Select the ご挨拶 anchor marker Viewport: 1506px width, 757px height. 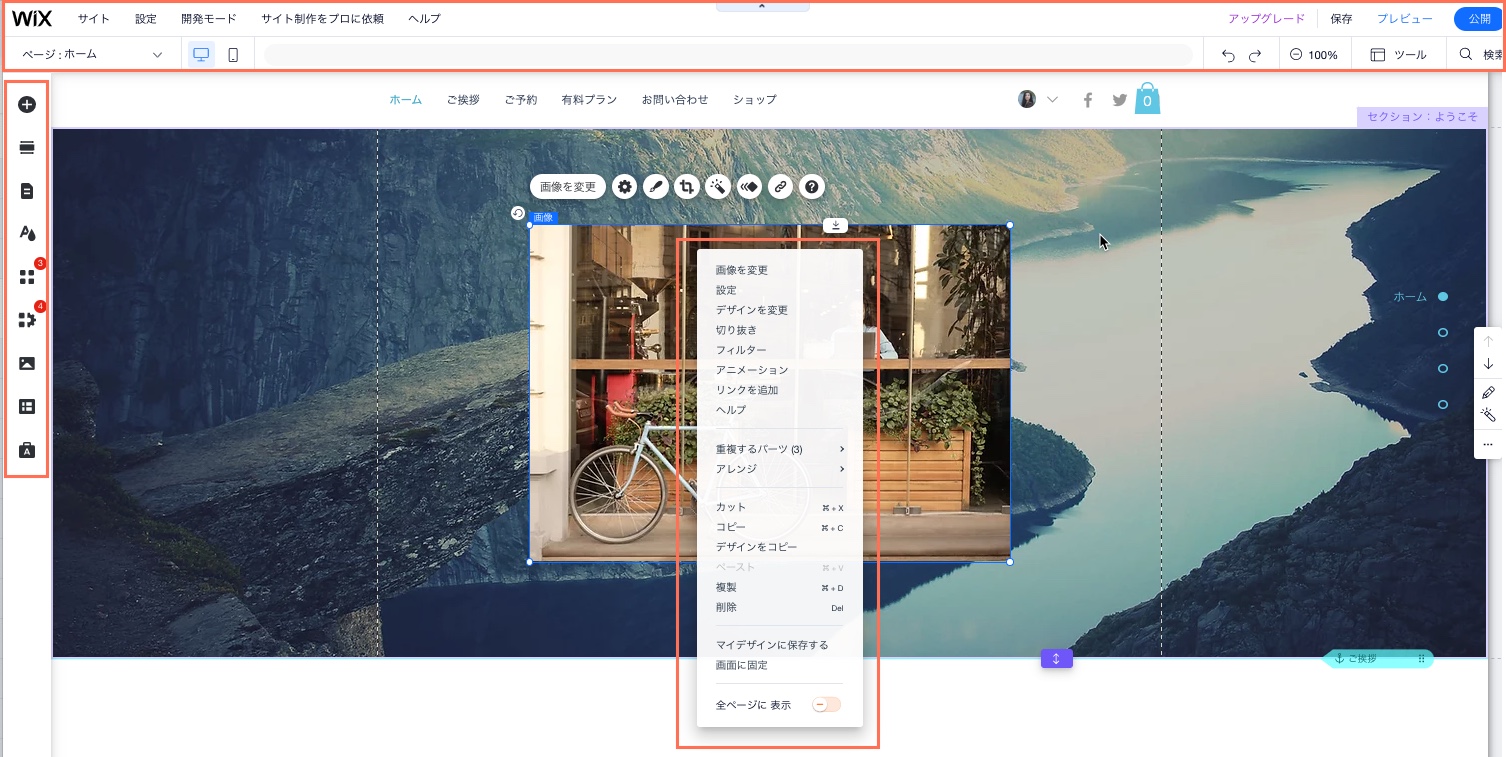point(1379,658)
